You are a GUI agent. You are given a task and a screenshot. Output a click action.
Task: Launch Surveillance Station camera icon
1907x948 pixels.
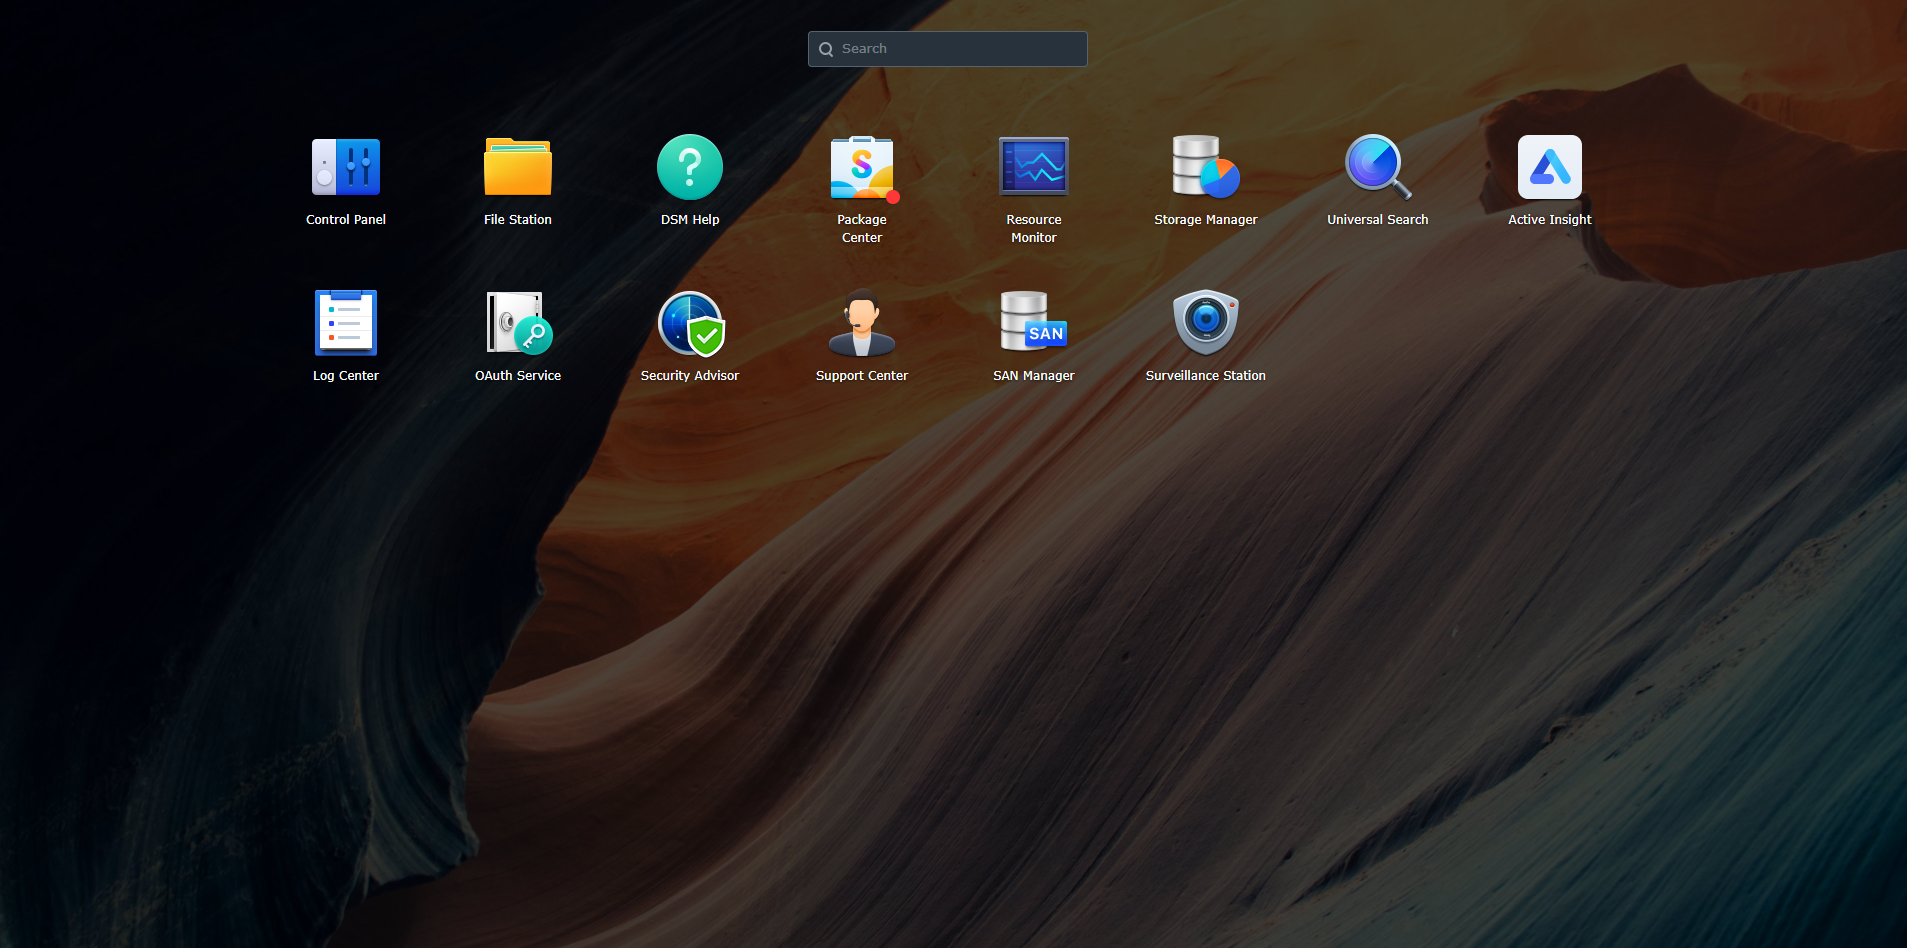(x=1205, y=323)
